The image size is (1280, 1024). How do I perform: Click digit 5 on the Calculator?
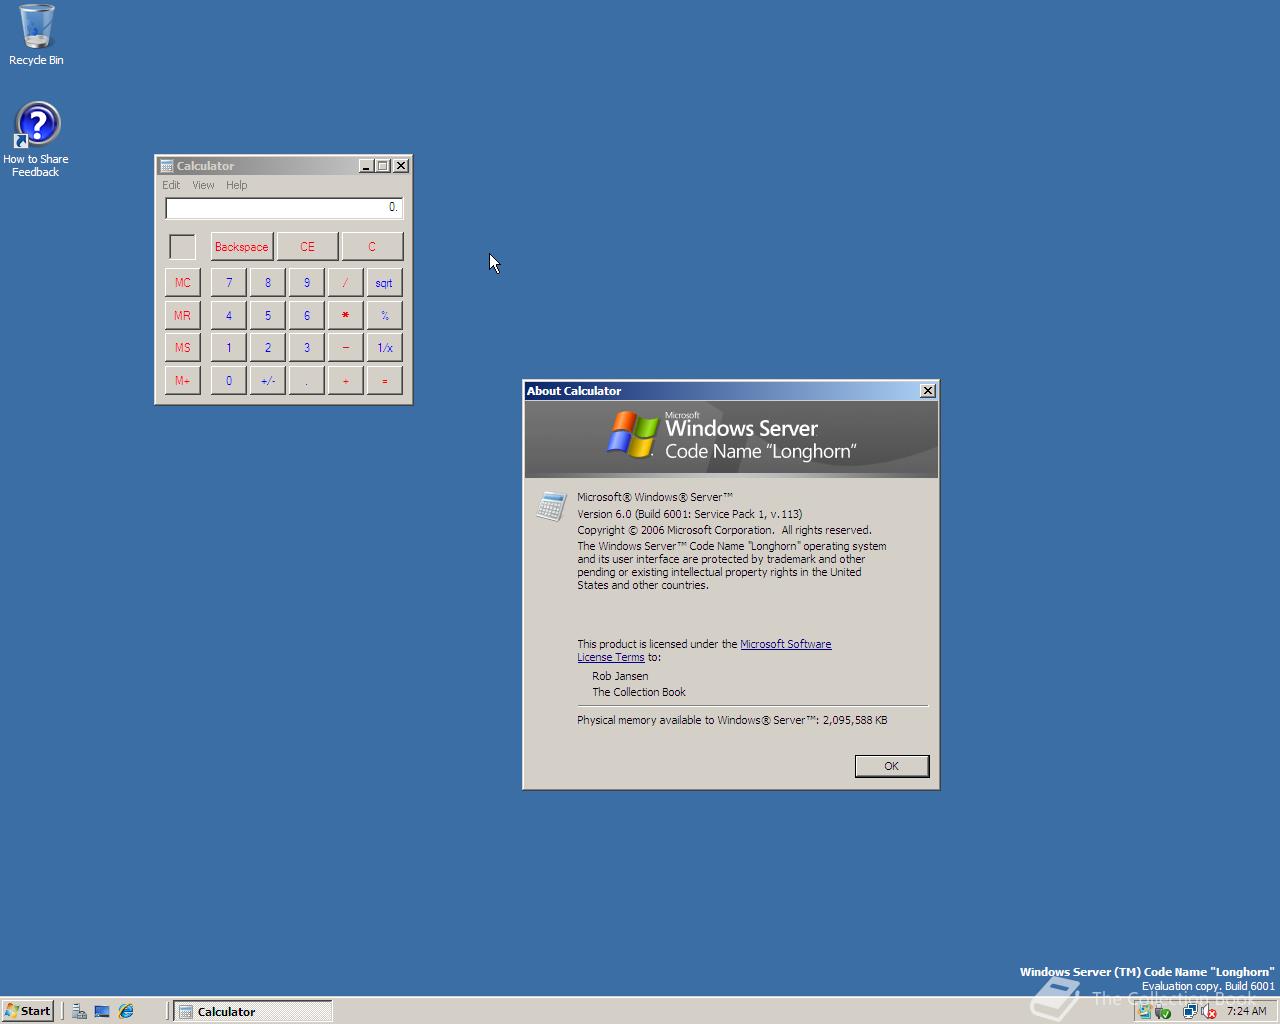coord(268,315)
